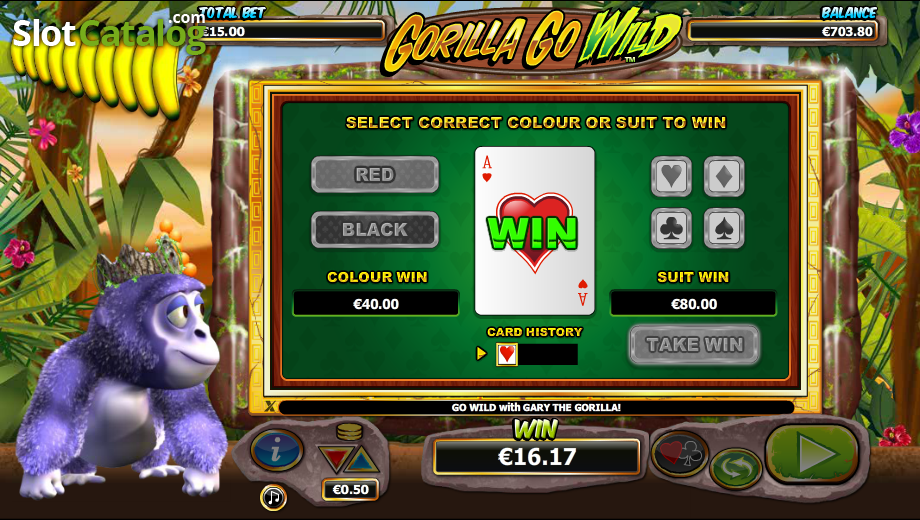Screen dimensions: 920x520
Task: Choose the hearts suit button
Action: [x=671, y=176]
